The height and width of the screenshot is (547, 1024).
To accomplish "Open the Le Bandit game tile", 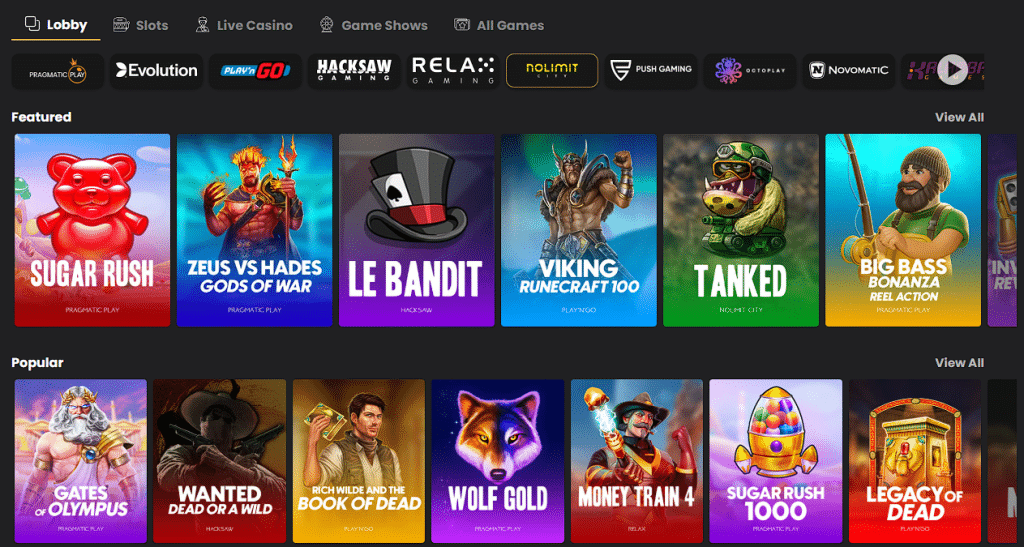I will pos(417,230).
